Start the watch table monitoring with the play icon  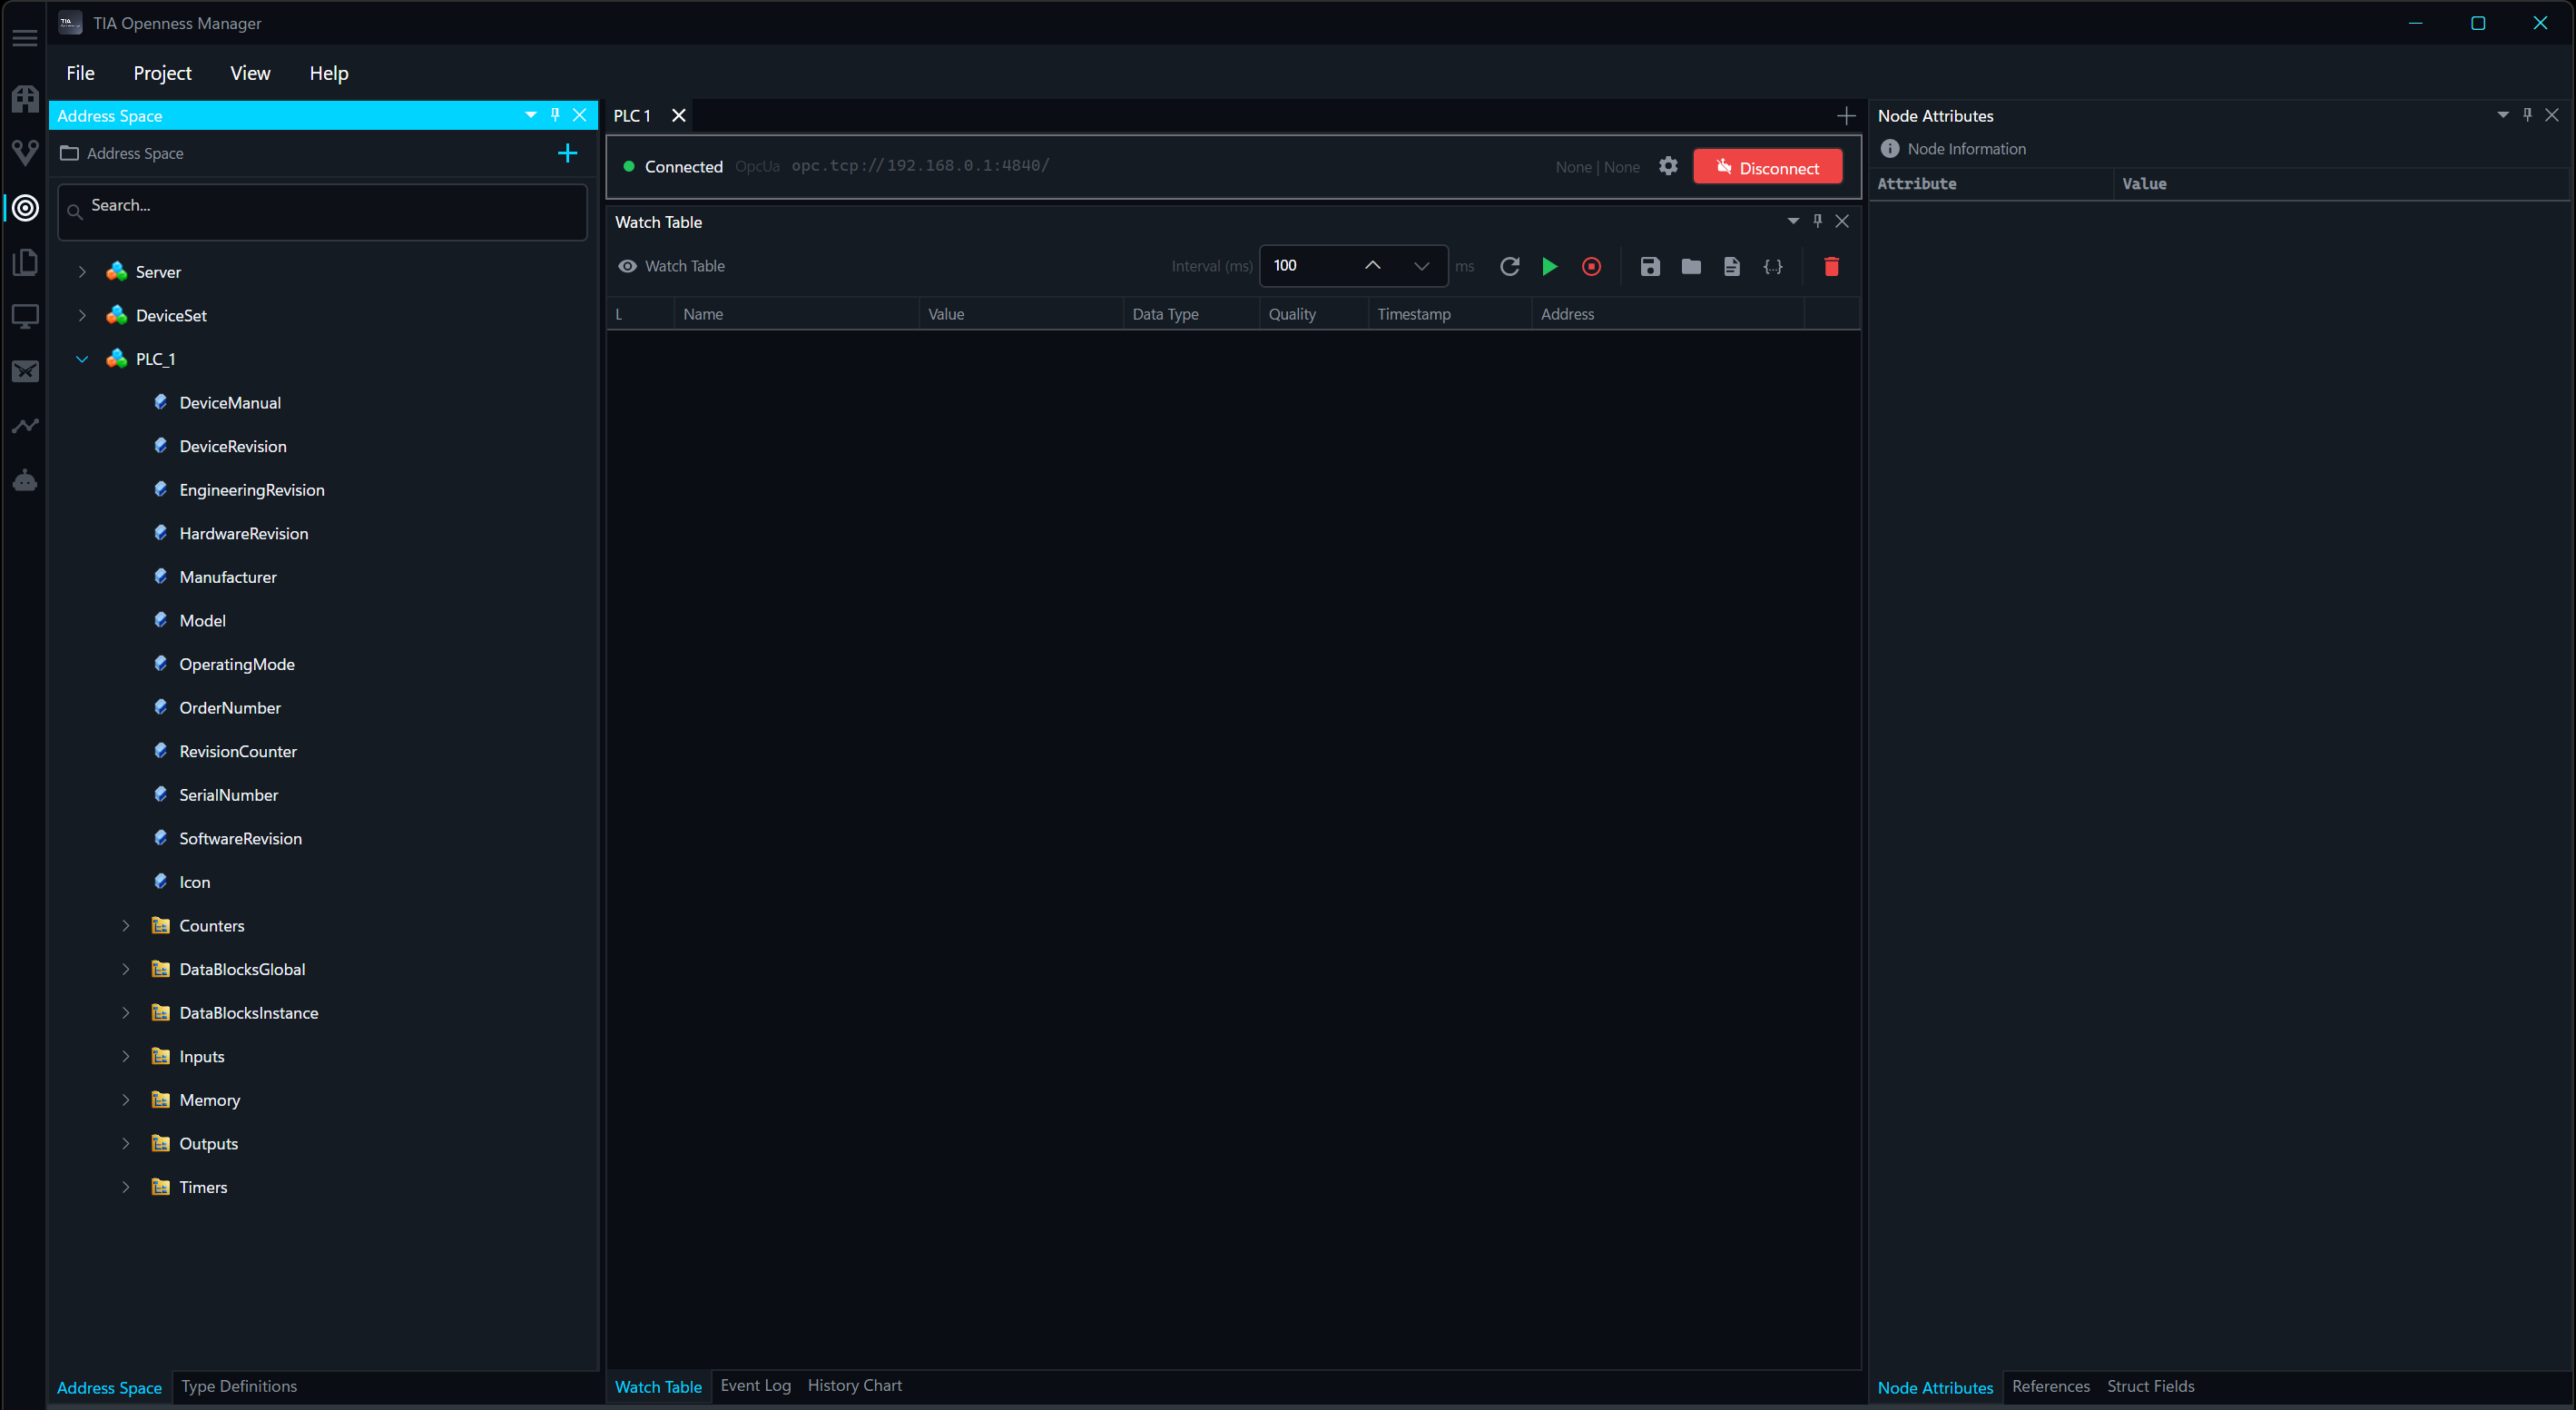point(1550,267)
